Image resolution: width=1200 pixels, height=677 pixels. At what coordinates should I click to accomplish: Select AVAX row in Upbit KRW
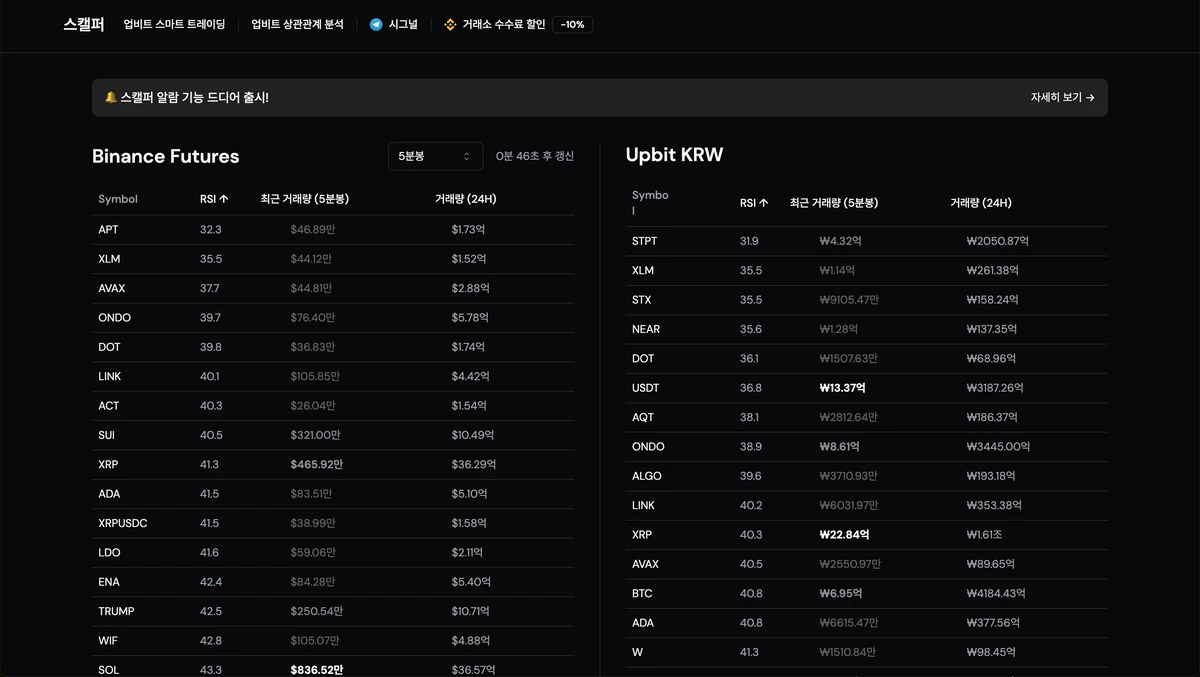tap(867, 564)
